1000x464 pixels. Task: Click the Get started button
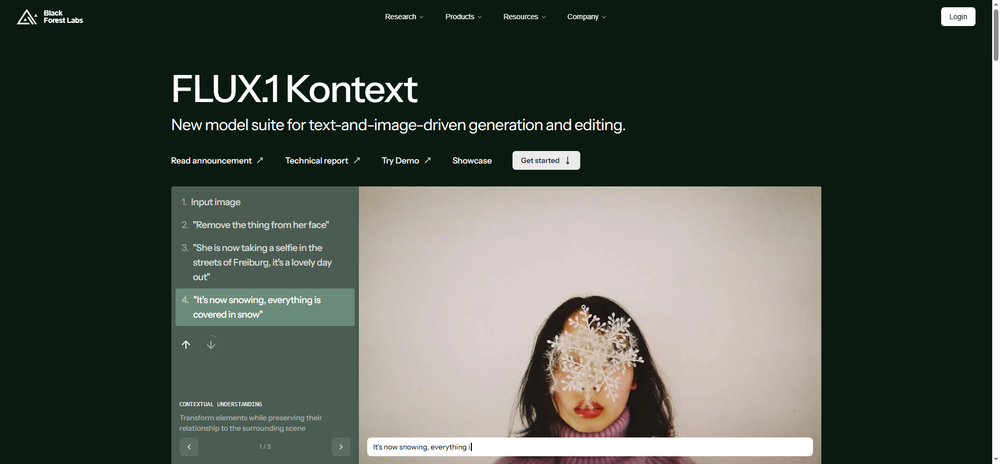pyautogui.click(x=546, y=161)
